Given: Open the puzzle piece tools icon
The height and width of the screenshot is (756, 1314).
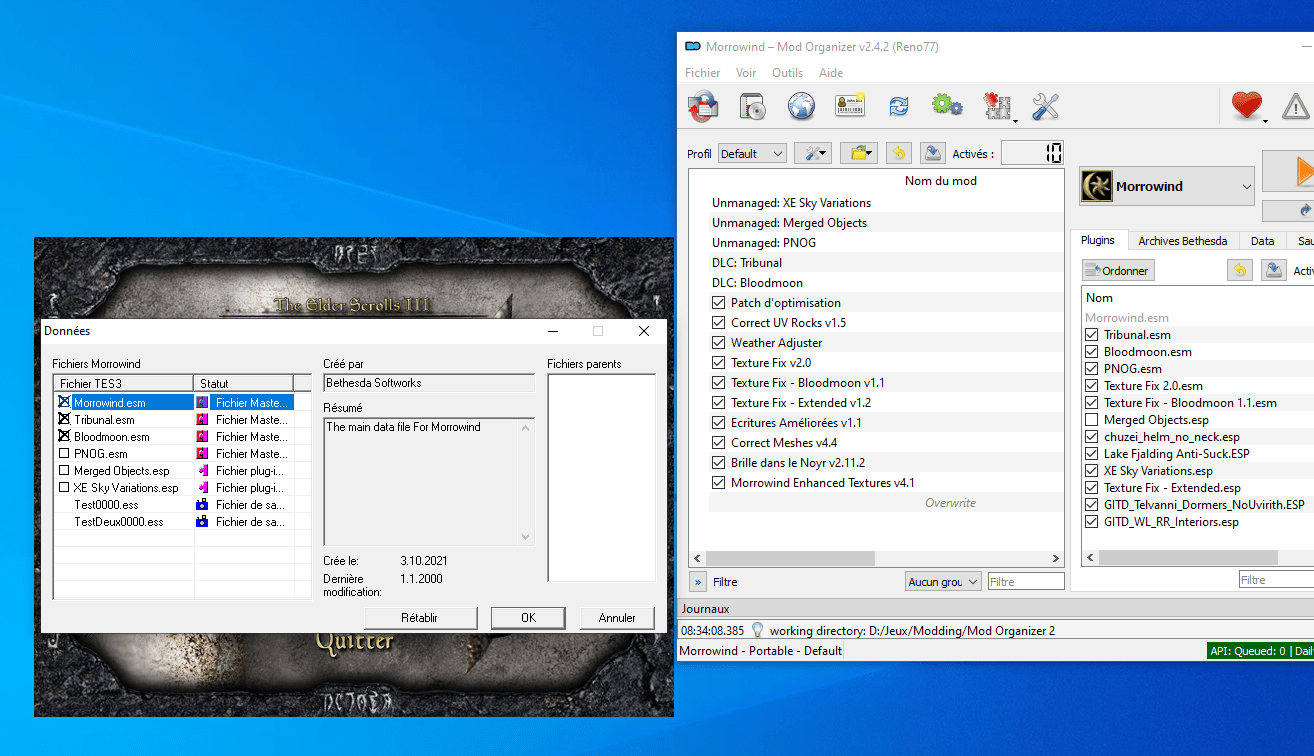Looking at the screenshot, I should click(x=997, y=105).
